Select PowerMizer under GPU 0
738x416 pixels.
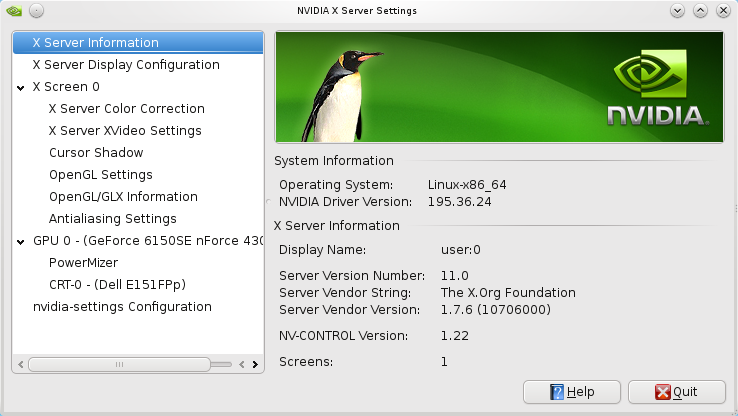pyautogui.click(x=83, y=263)
